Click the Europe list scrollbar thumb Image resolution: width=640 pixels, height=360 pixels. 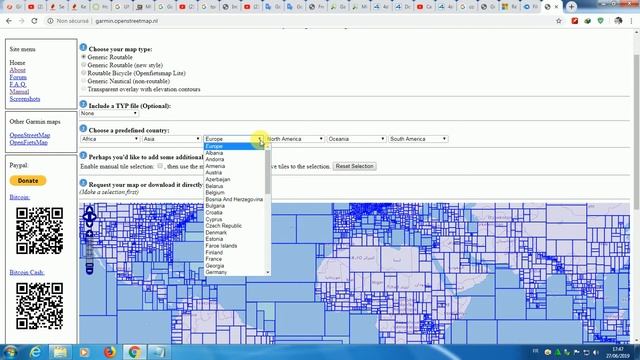(268, 171)
